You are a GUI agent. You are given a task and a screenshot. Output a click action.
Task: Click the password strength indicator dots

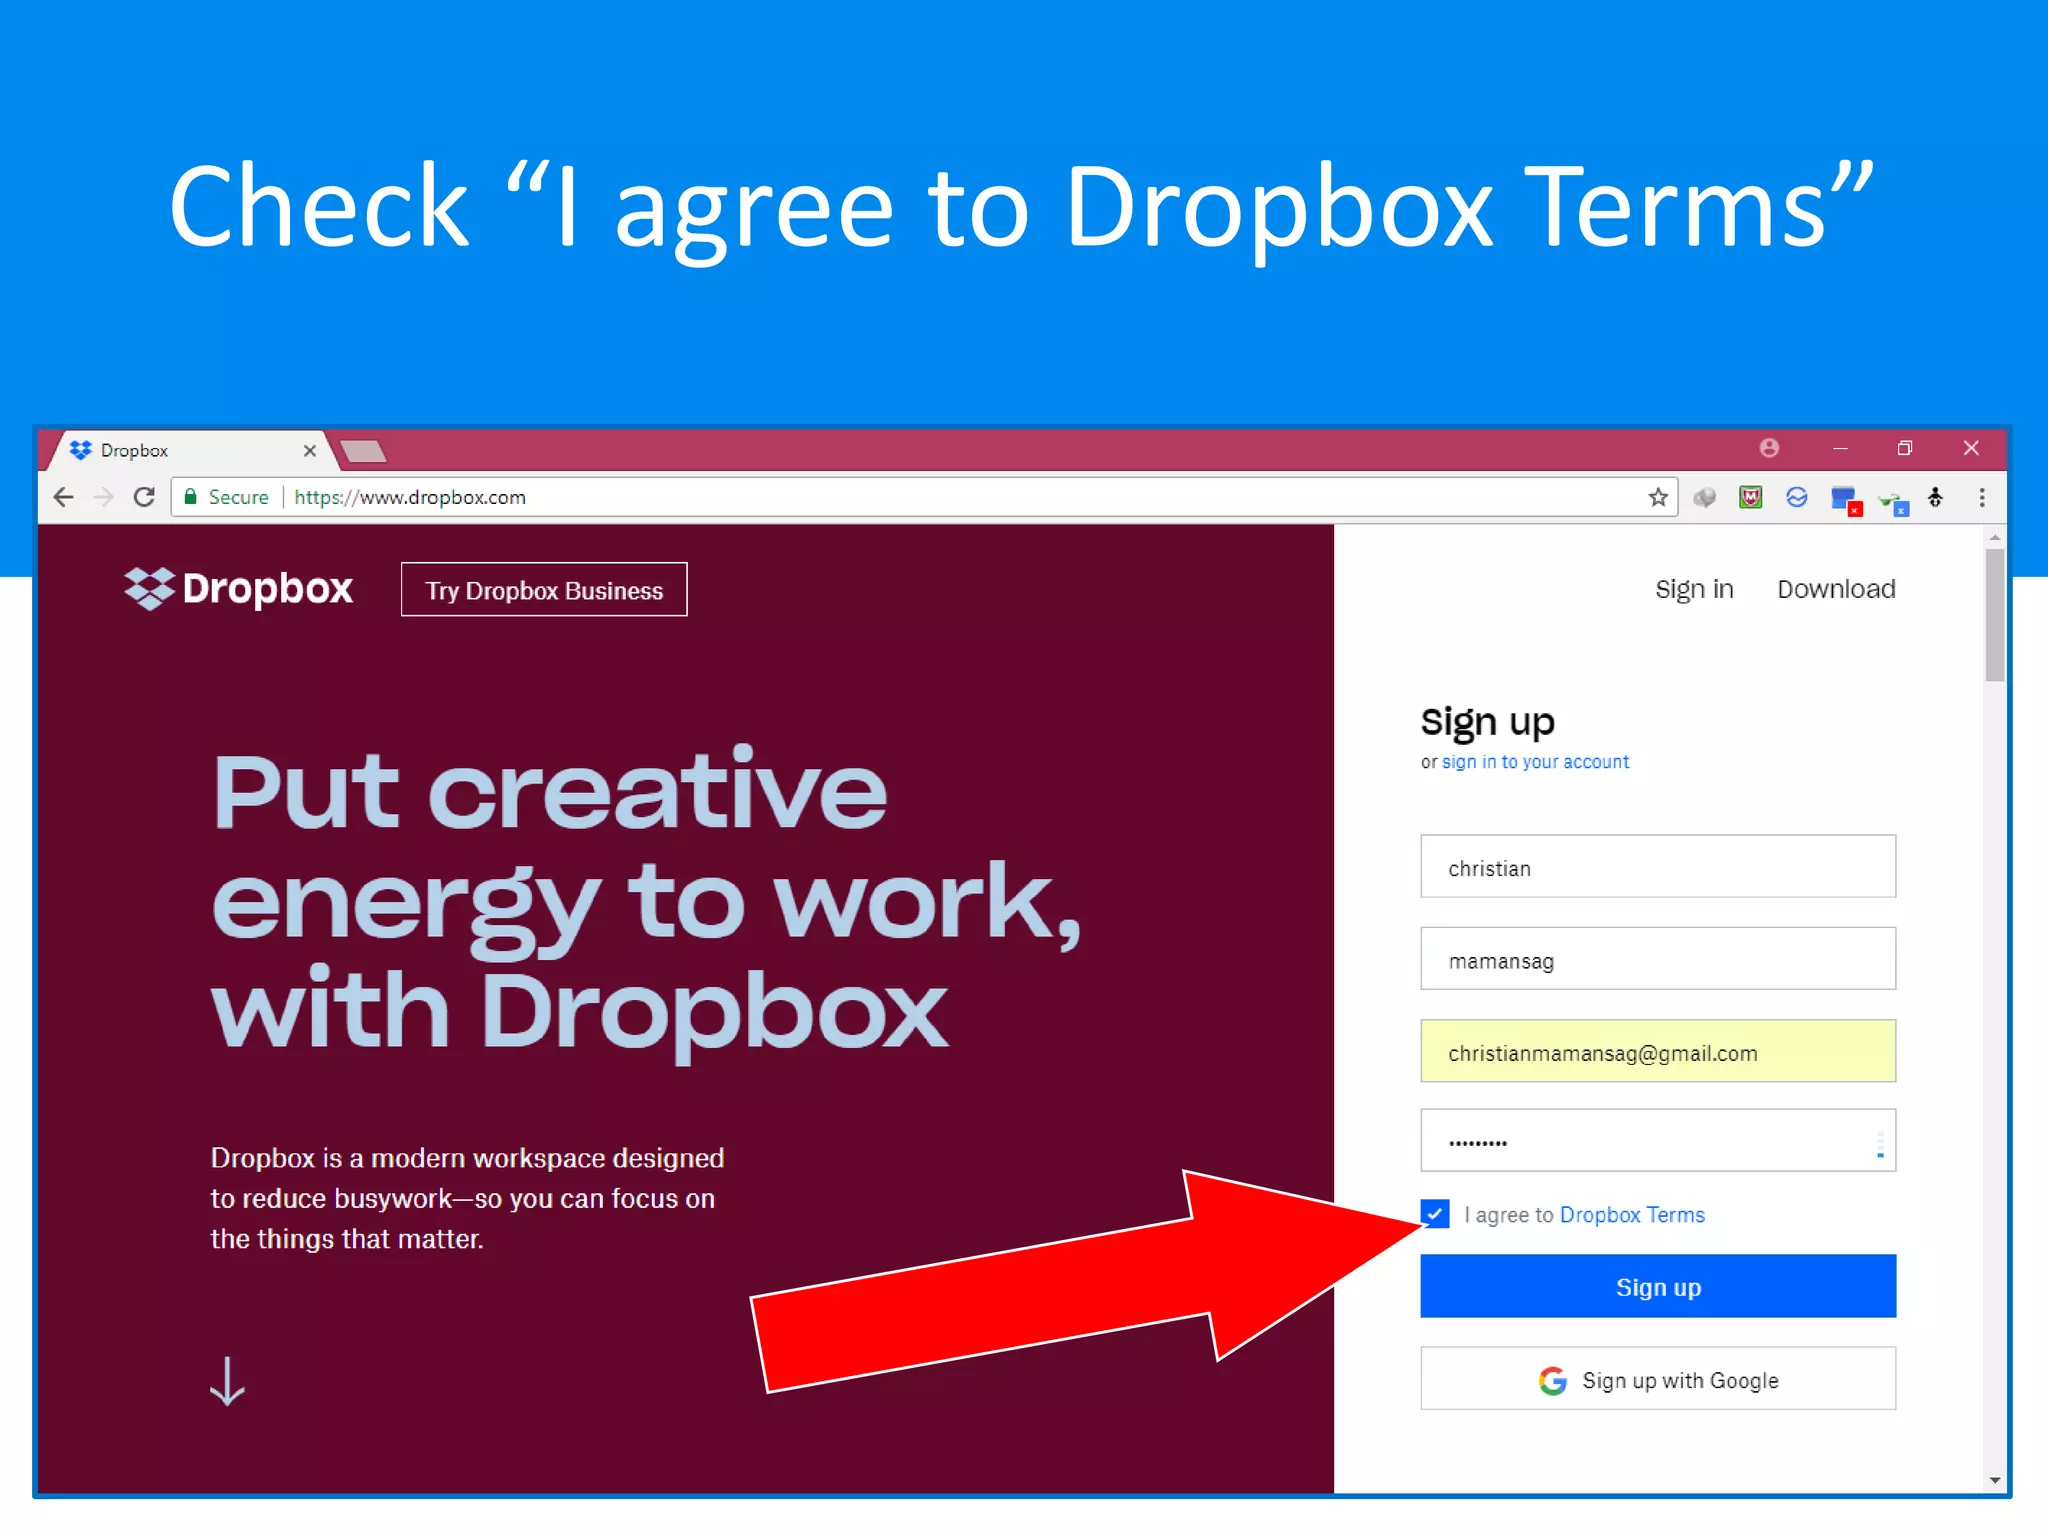tap(1880, 1143)
